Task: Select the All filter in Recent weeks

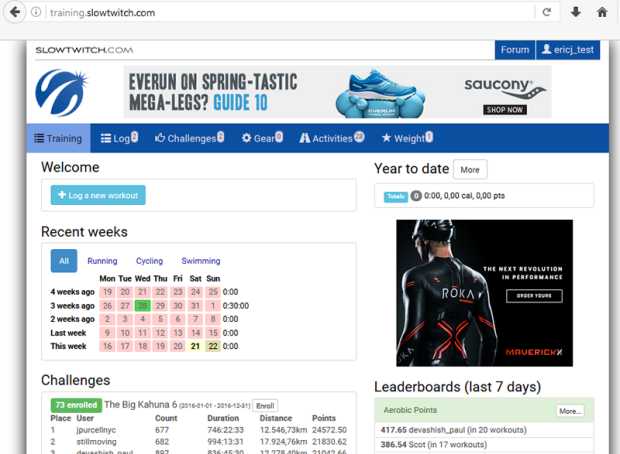Action: (x=64, y=261)
